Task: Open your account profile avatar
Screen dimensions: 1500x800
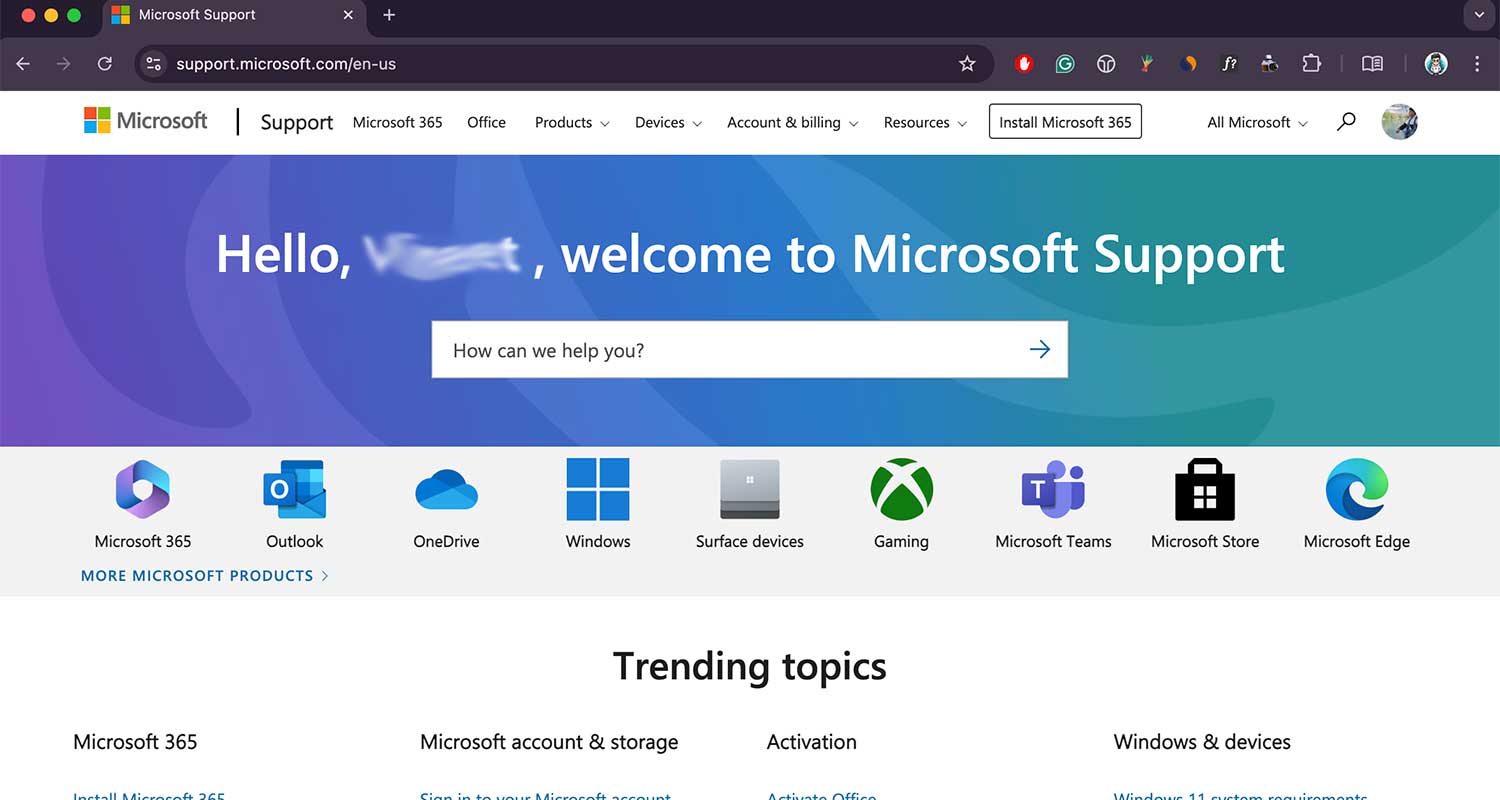Action: pos(1398,121)
